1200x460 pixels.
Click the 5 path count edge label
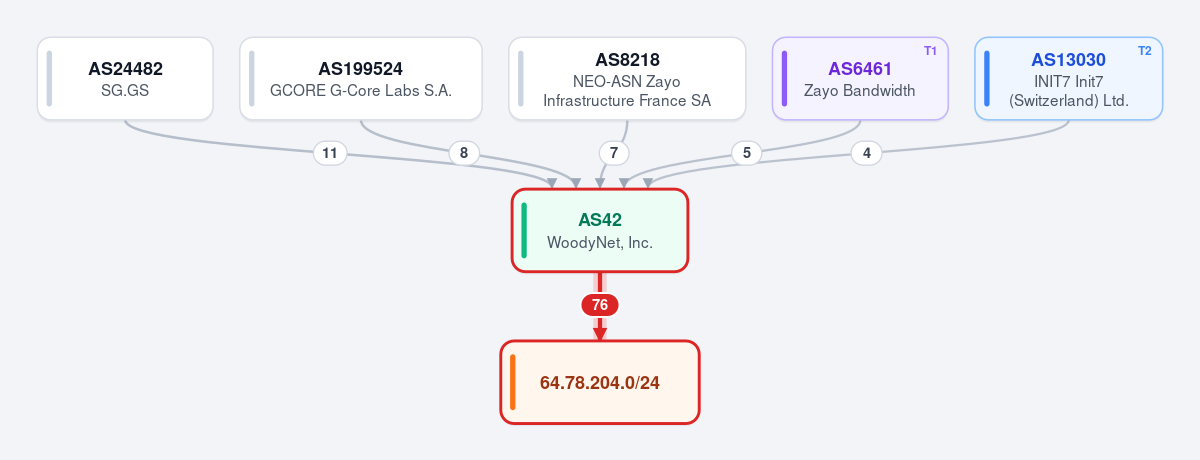click(x=746, y=153)
